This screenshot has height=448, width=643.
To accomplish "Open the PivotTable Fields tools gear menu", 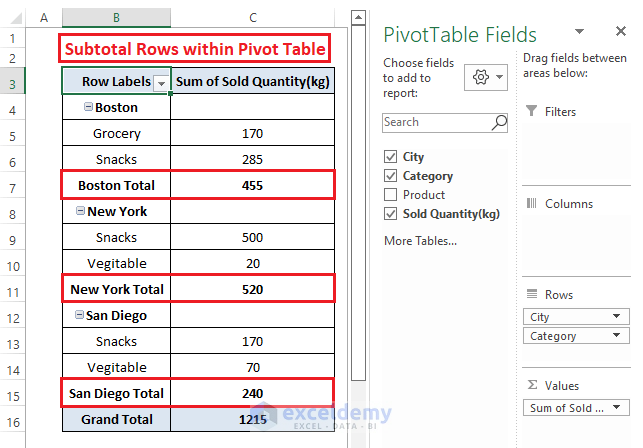I will click(x=488, y=78).
